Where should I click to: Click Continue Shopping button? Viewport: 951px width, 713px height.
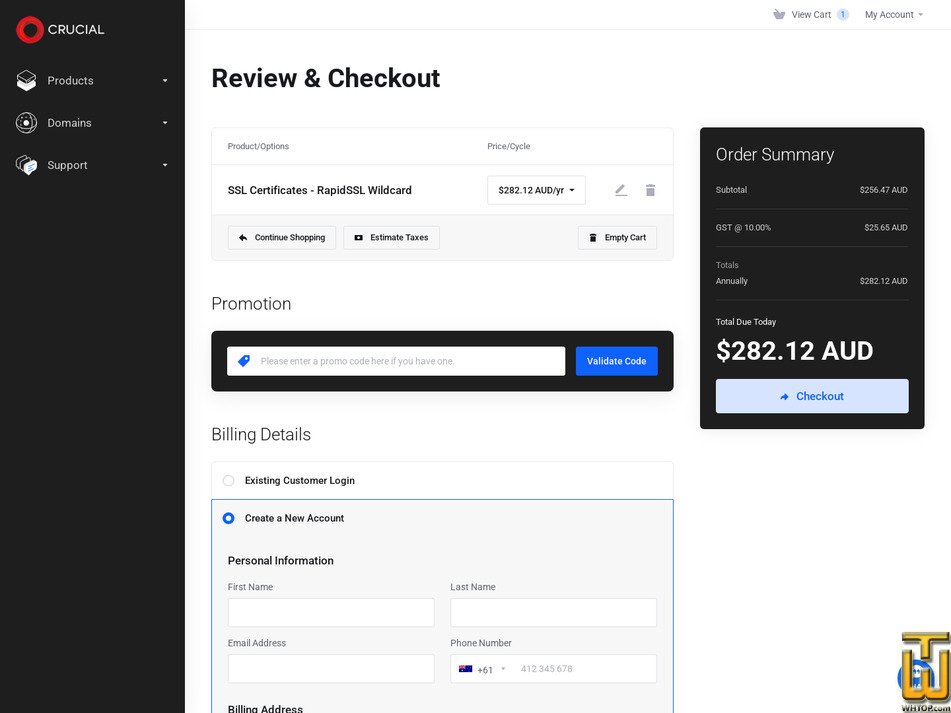(x=282, y=238)
